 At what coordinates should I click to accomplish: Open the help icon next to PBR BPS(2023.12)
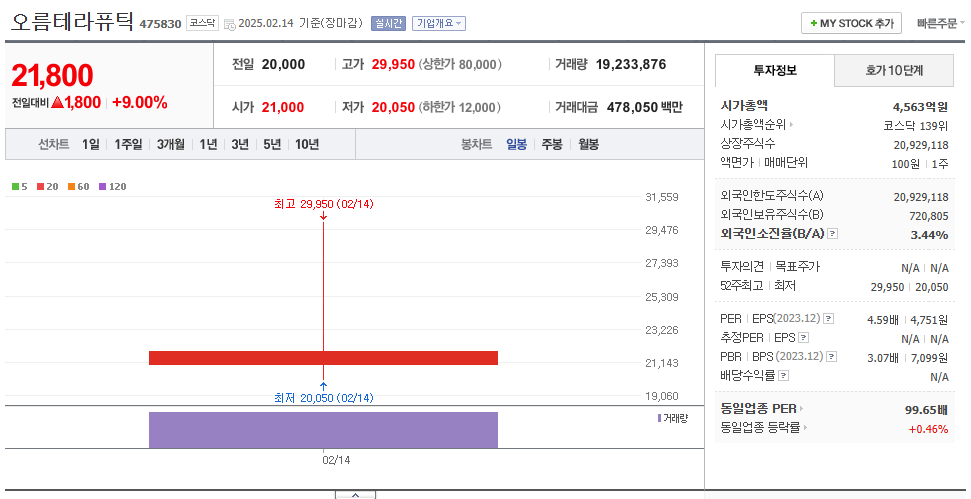click(832, 357)
